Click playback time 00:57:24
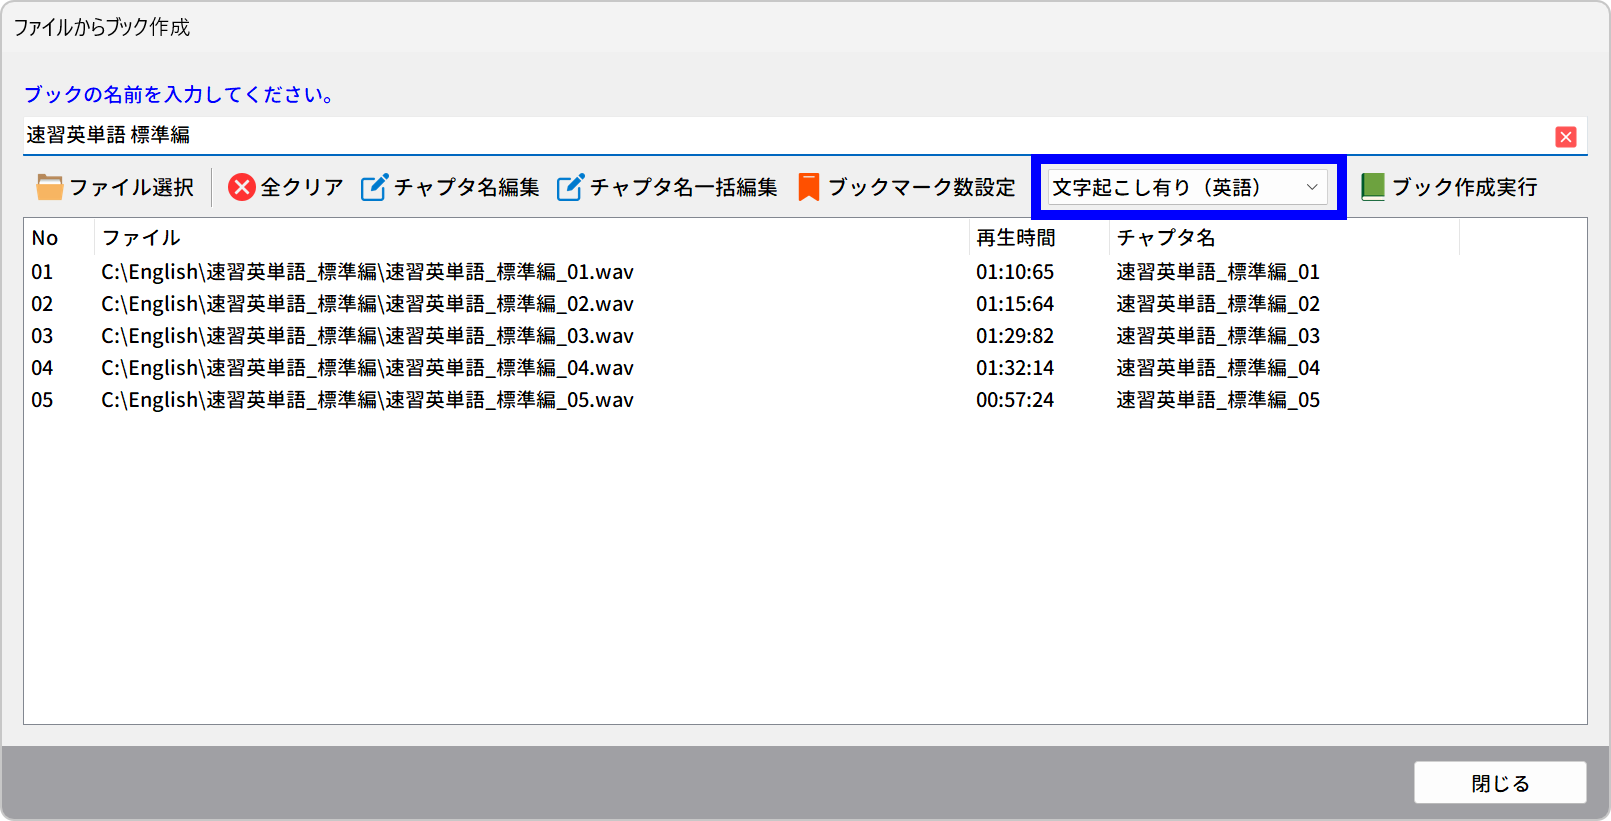This screenshot has height=821, width=1611. point(1015,400)
